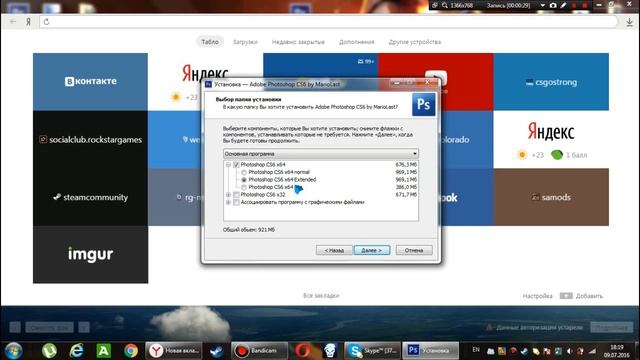Open the steamcommunity tile
640x360 pixels.
90,197
